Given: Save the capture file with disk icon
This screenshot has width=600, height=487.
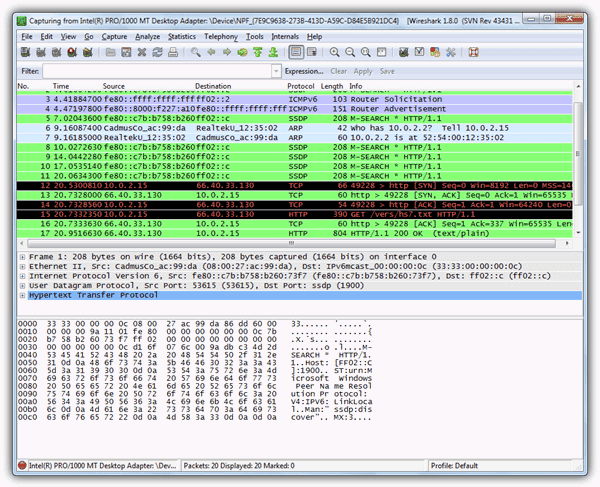Looking at the screenshot, I should click(126, 52).
